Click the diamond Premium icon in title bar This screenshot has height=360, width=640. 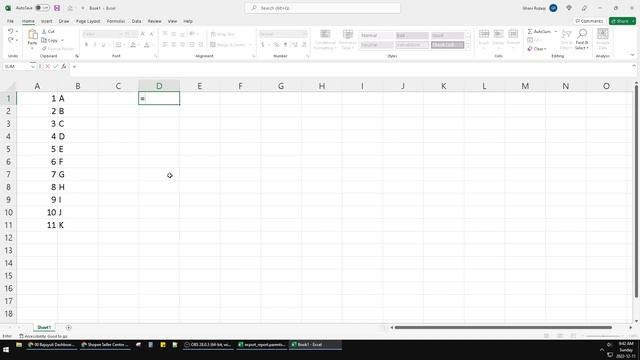[569, 8]
